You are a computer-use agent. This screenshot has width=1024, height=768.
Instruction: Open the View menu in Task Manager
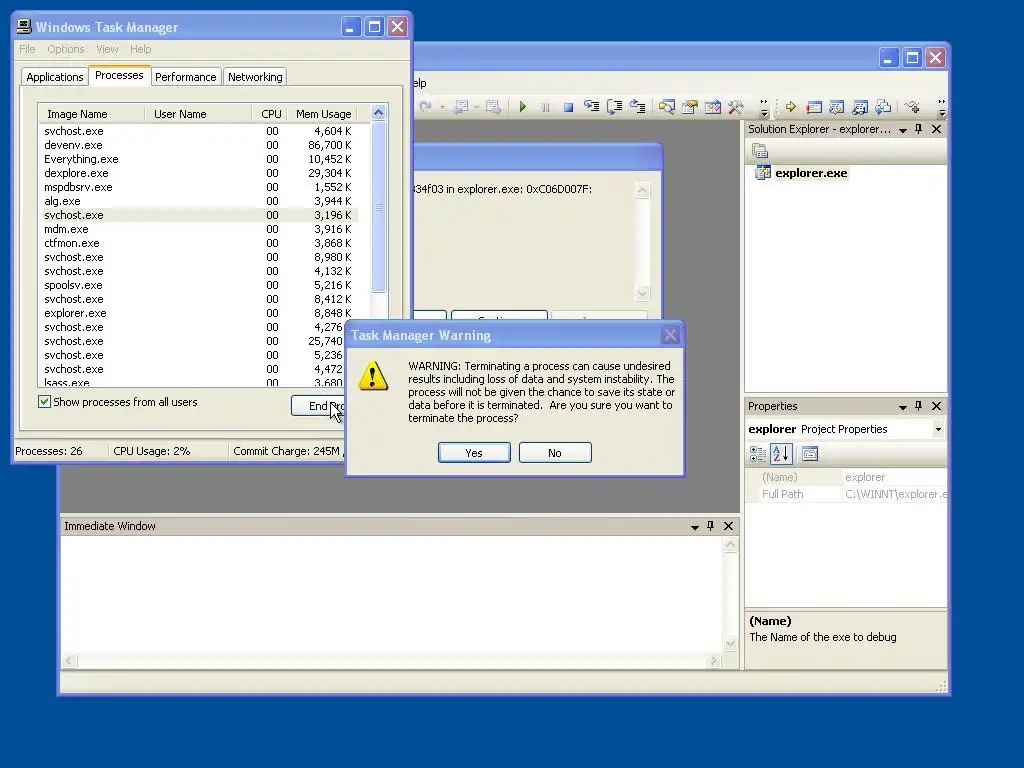click(x=107, y=49)
